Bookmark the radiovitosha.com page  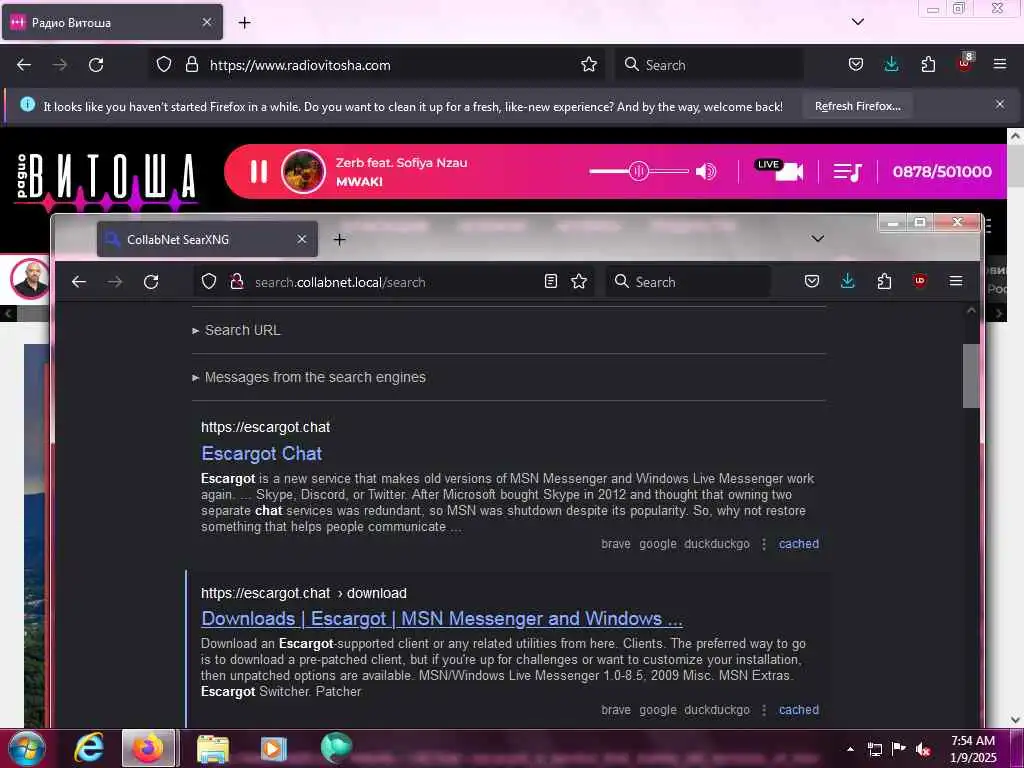pyautogui.click(x=588, y=65)
